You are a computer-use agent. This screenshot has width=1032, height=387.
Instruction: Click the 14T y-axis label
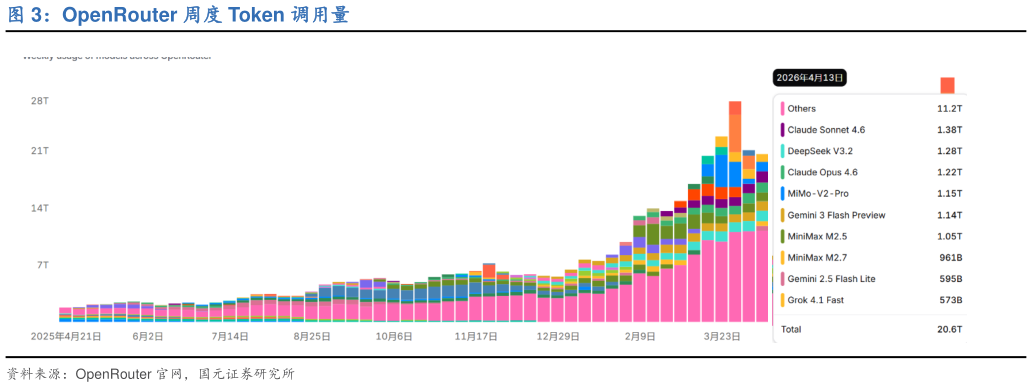coord(39,208)
